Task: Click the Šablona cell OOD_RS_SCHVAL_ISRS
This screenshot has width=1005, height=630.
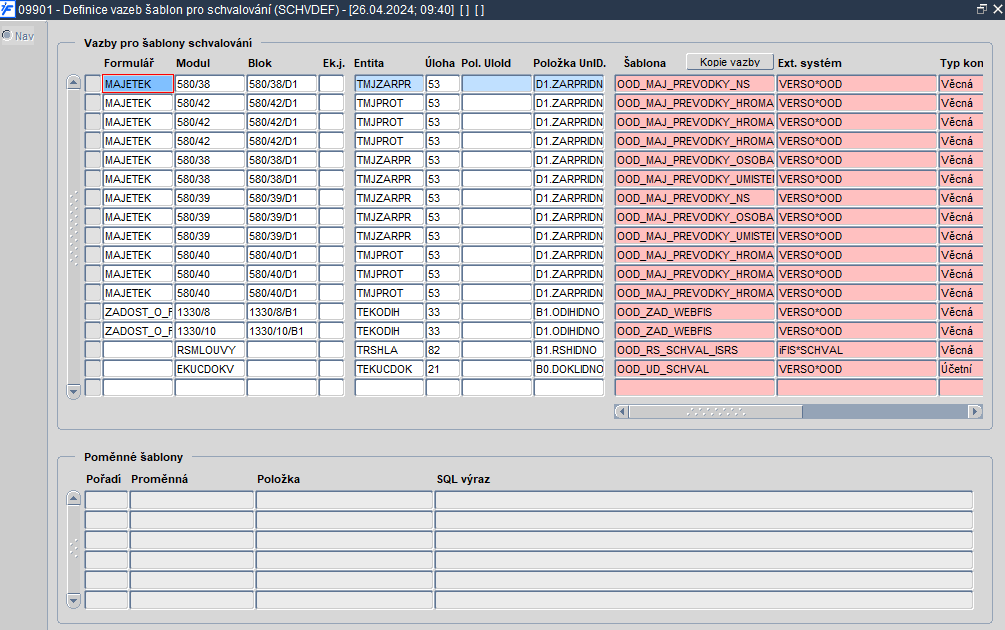Action: coord(695,350)
